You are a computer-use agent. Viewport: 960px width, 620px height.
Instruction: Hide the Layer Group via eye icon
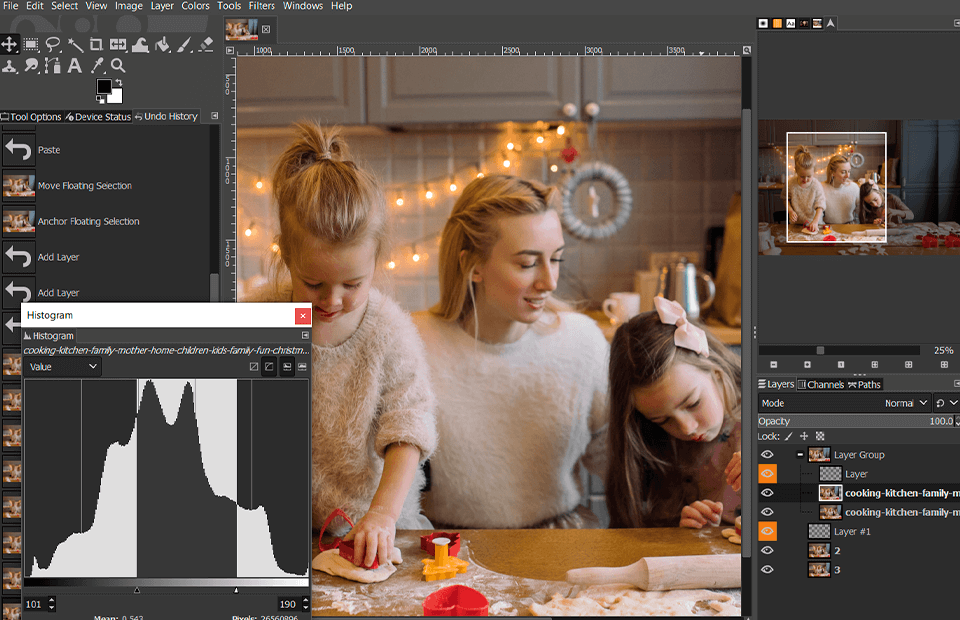(767, 455)
